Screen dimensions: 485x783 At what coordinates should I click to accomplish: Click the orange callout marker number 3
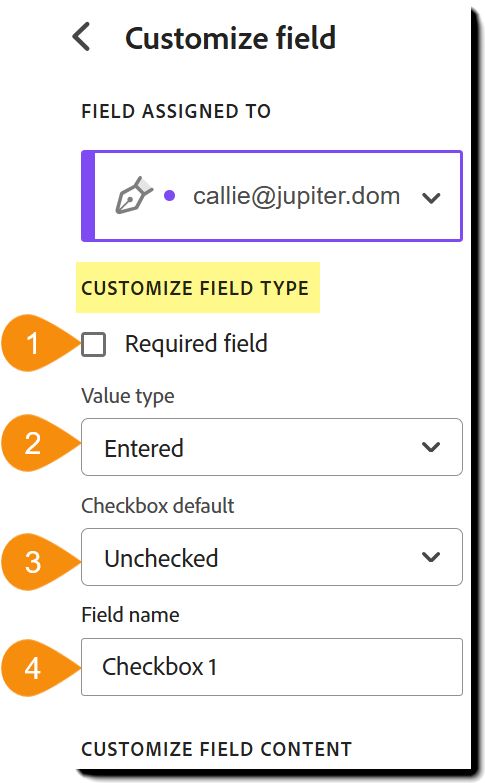[35, 562]
